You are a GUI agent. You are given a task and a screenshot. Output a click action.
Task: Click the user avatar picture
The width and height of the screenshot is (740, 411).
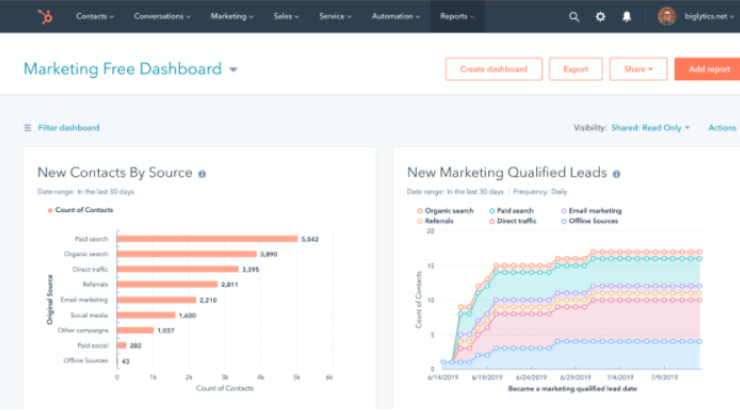tap(667, 17)
